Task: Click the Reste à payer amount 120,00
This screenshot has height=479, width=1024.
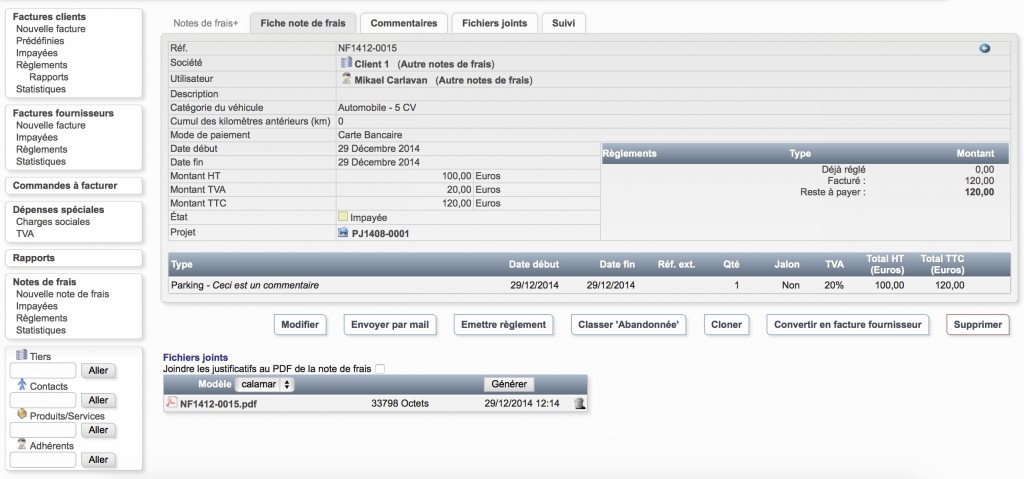Action: [x=980, y=192]
